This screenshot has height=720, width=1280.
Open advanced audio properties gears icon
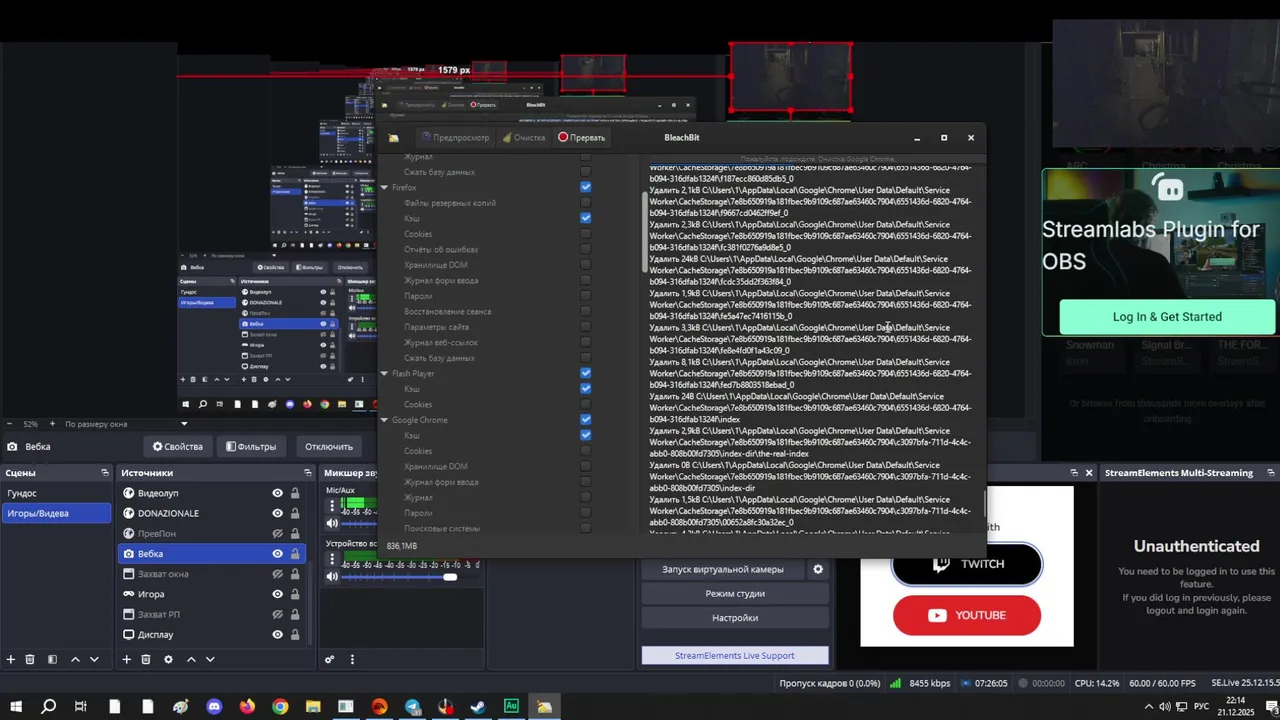tap(329, 659)
